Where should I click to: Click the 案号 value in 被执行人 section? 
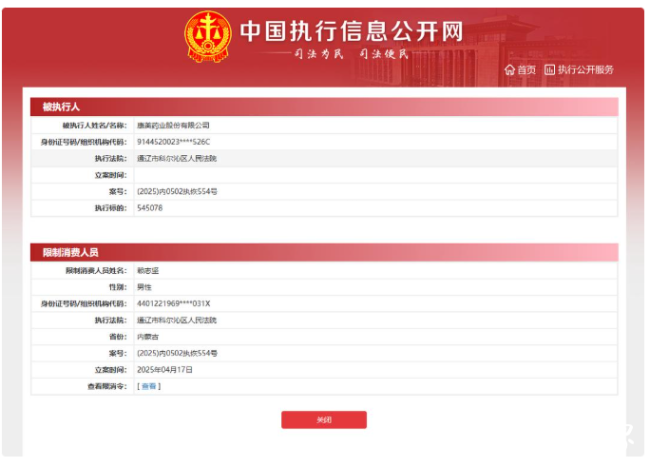pyautogui.click(x=176, y=191)
